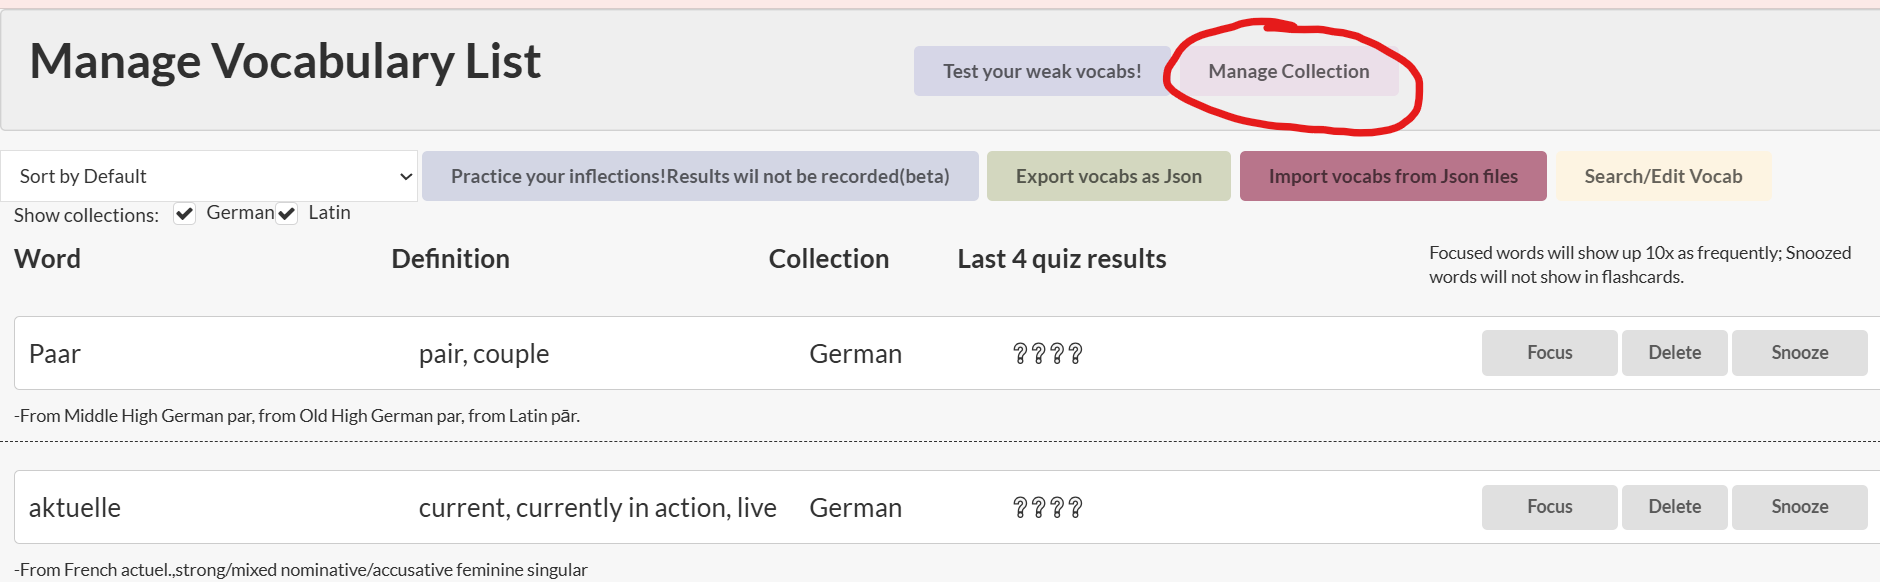1880x582 pixels.
Task: Expand the Sort by Default dropdown
Action: tap(209, 176)
